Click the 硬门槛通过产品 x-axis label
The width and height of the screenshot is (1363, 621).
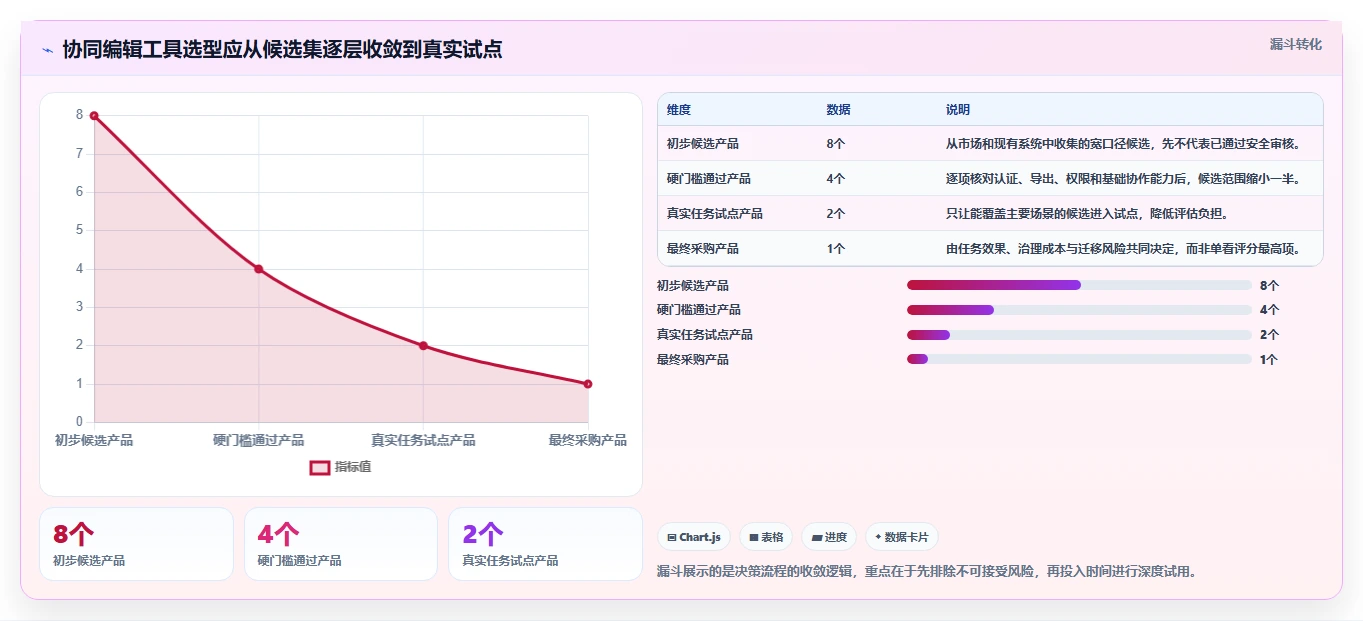(x=258, y=440)
